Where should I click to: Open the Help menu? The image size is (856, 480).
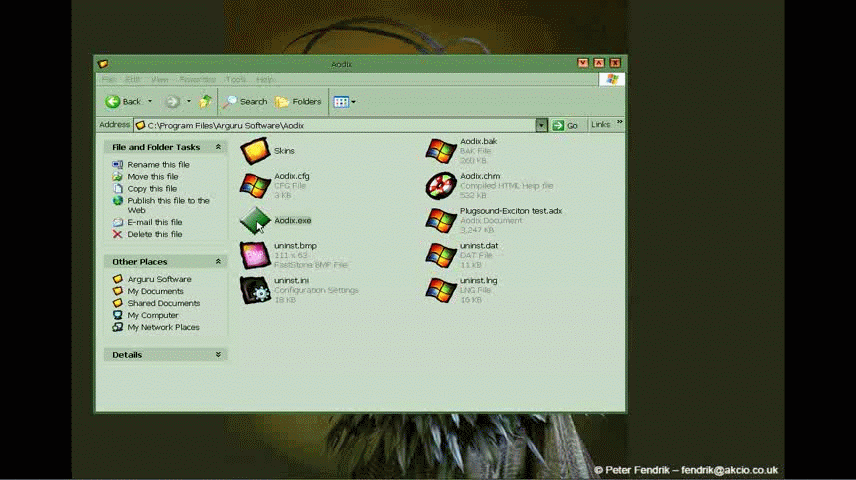click(264, 80)
